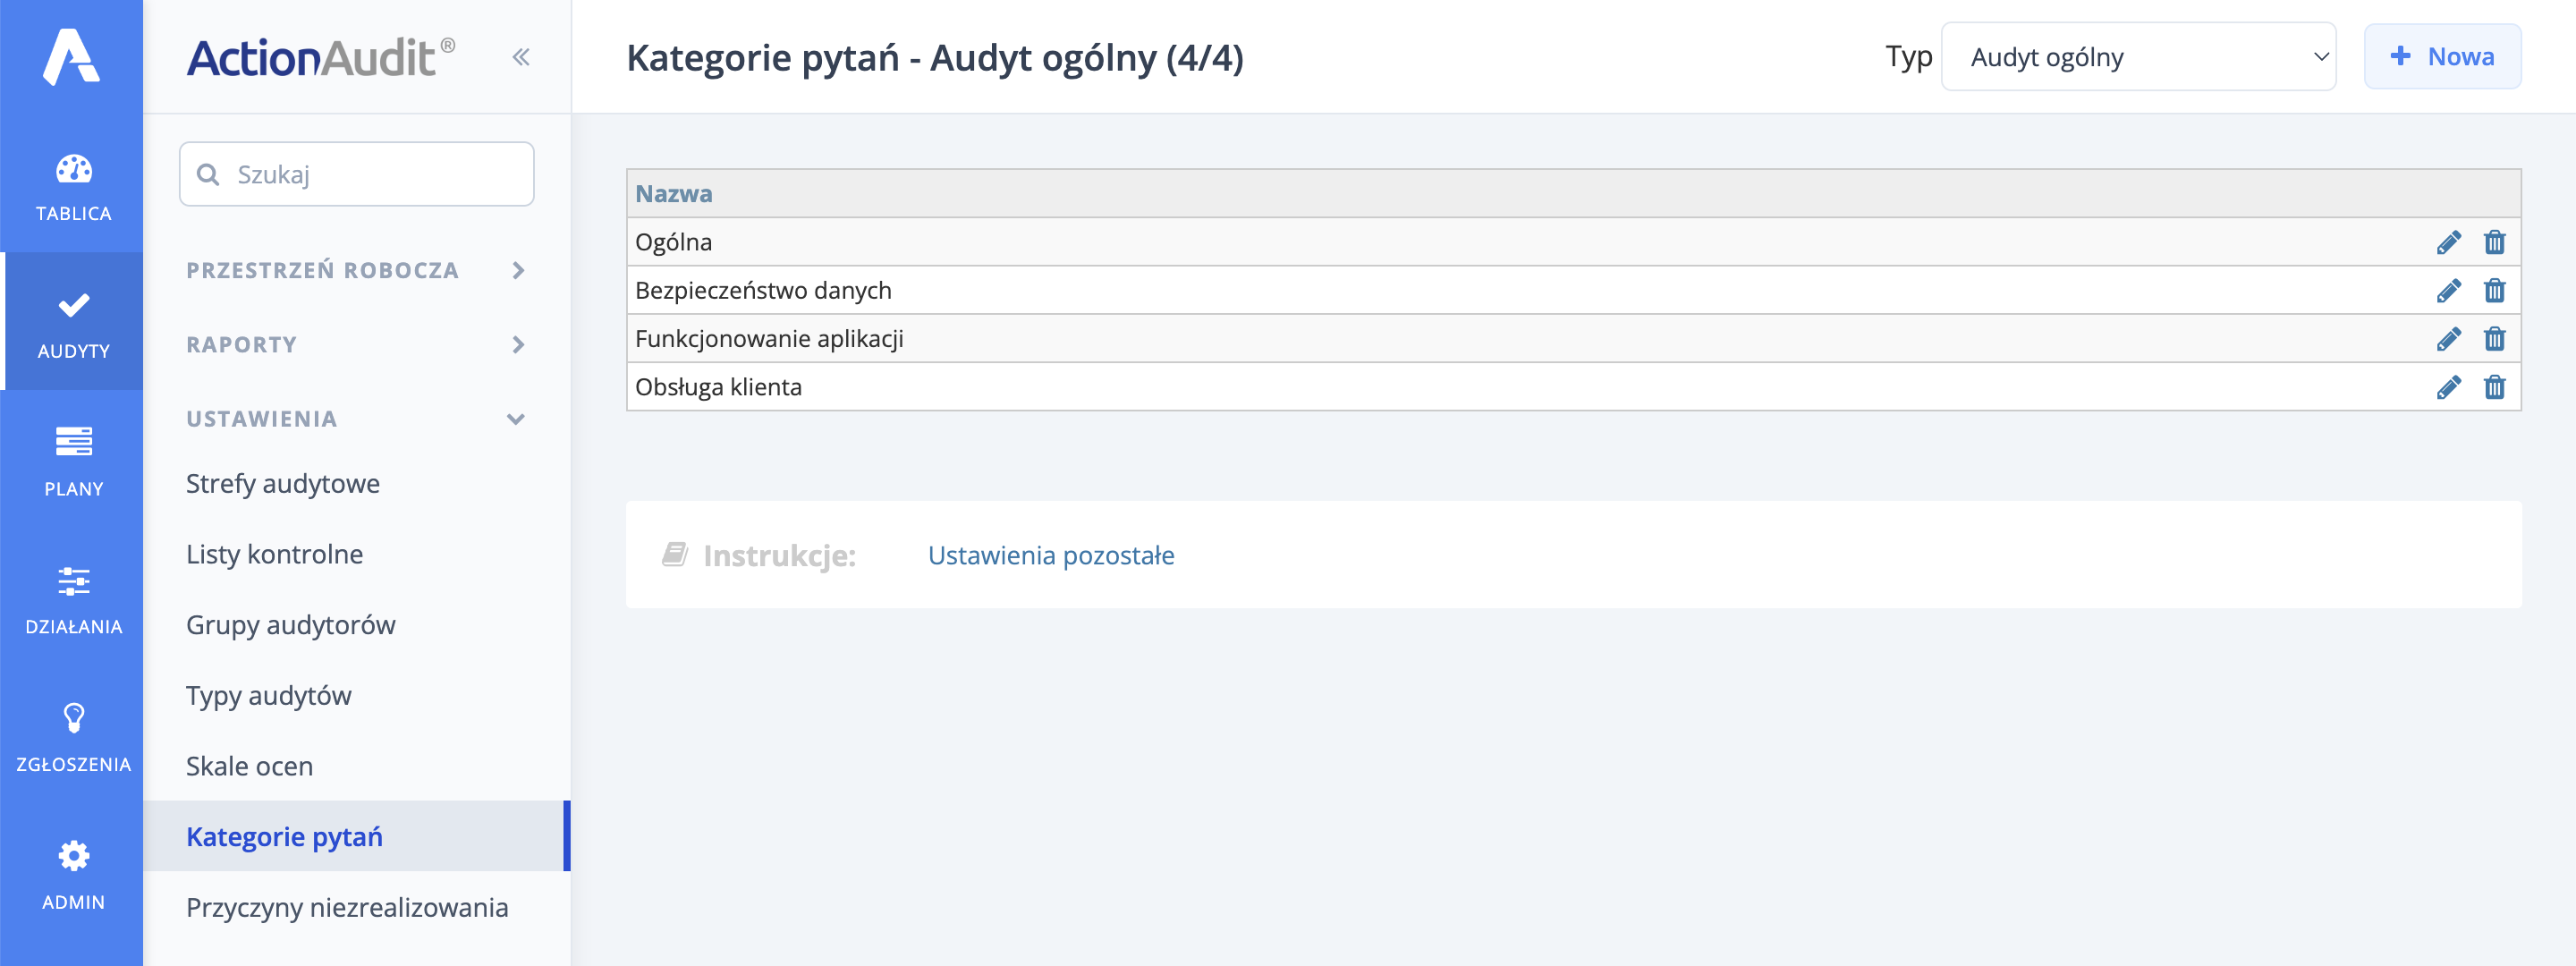The image size is (2576, 966).
Task: Open Admin settings gear icon
Action: (x=71, y=857)
